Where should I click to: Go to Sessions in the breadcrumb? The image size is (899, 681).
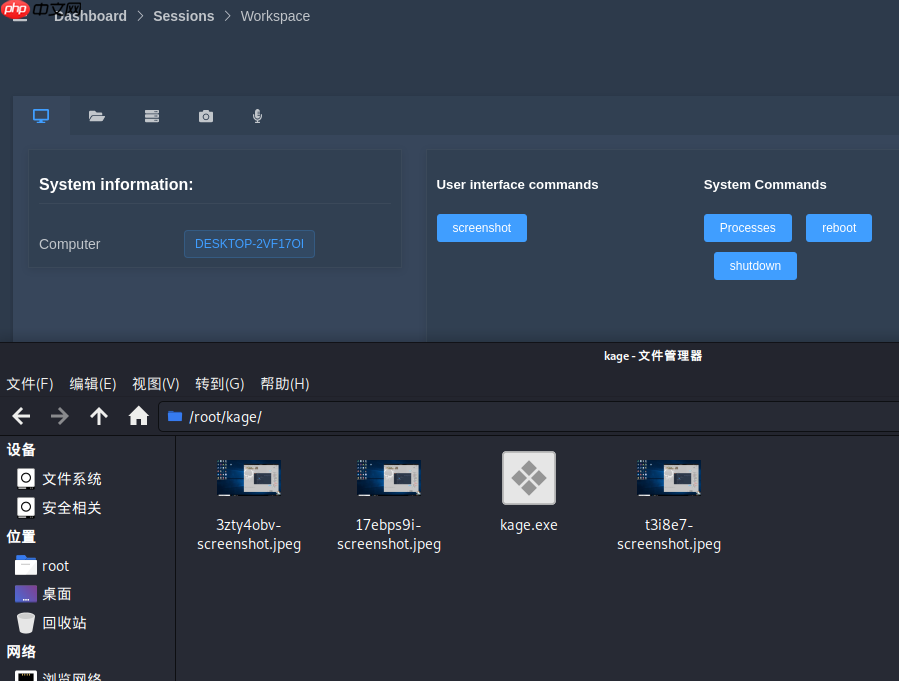point(183,16)
